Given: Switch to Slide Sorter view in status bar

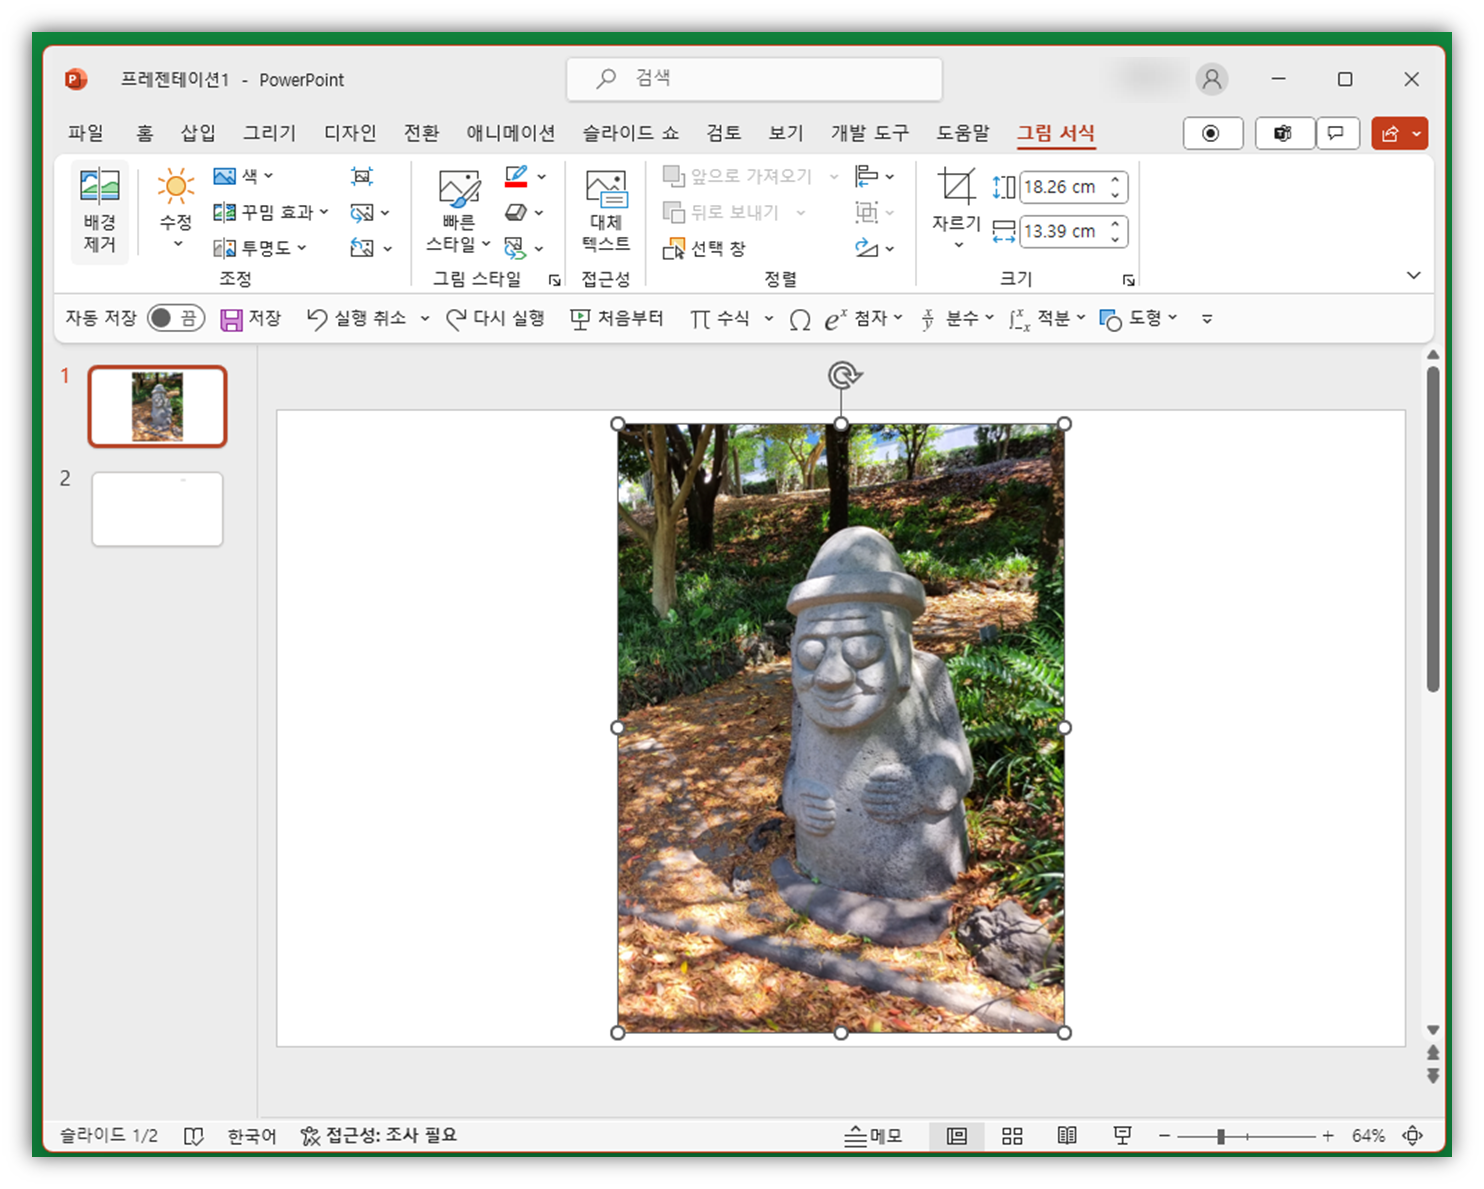Looking at the screenshot, I should 1011,1135.
